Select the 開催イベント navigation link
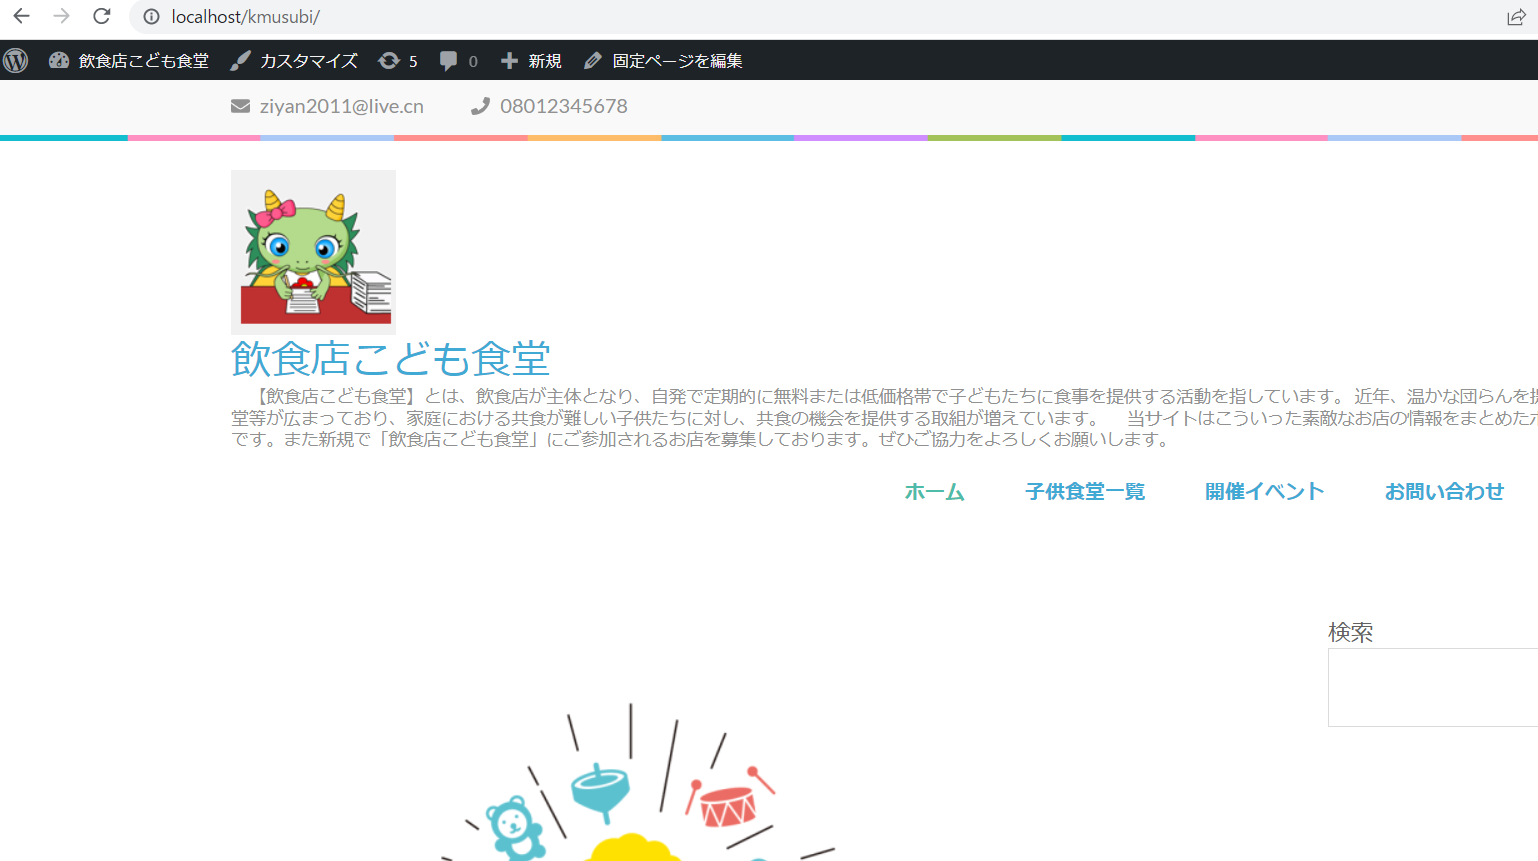The width and height of the screenshot is (1538, 861). (1264, 492)
